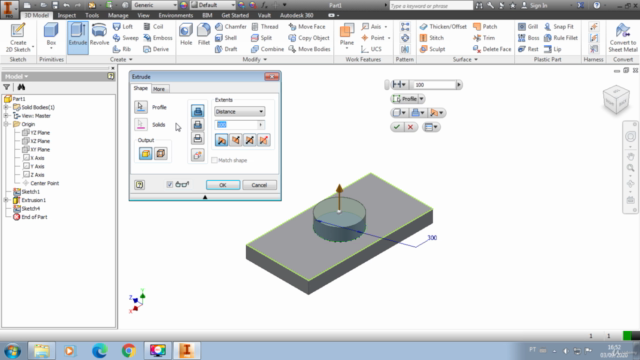This screenshot has height=360, width=640.
Task: Expand the Extrusion1 tree node
Action: tap(6, 200)
